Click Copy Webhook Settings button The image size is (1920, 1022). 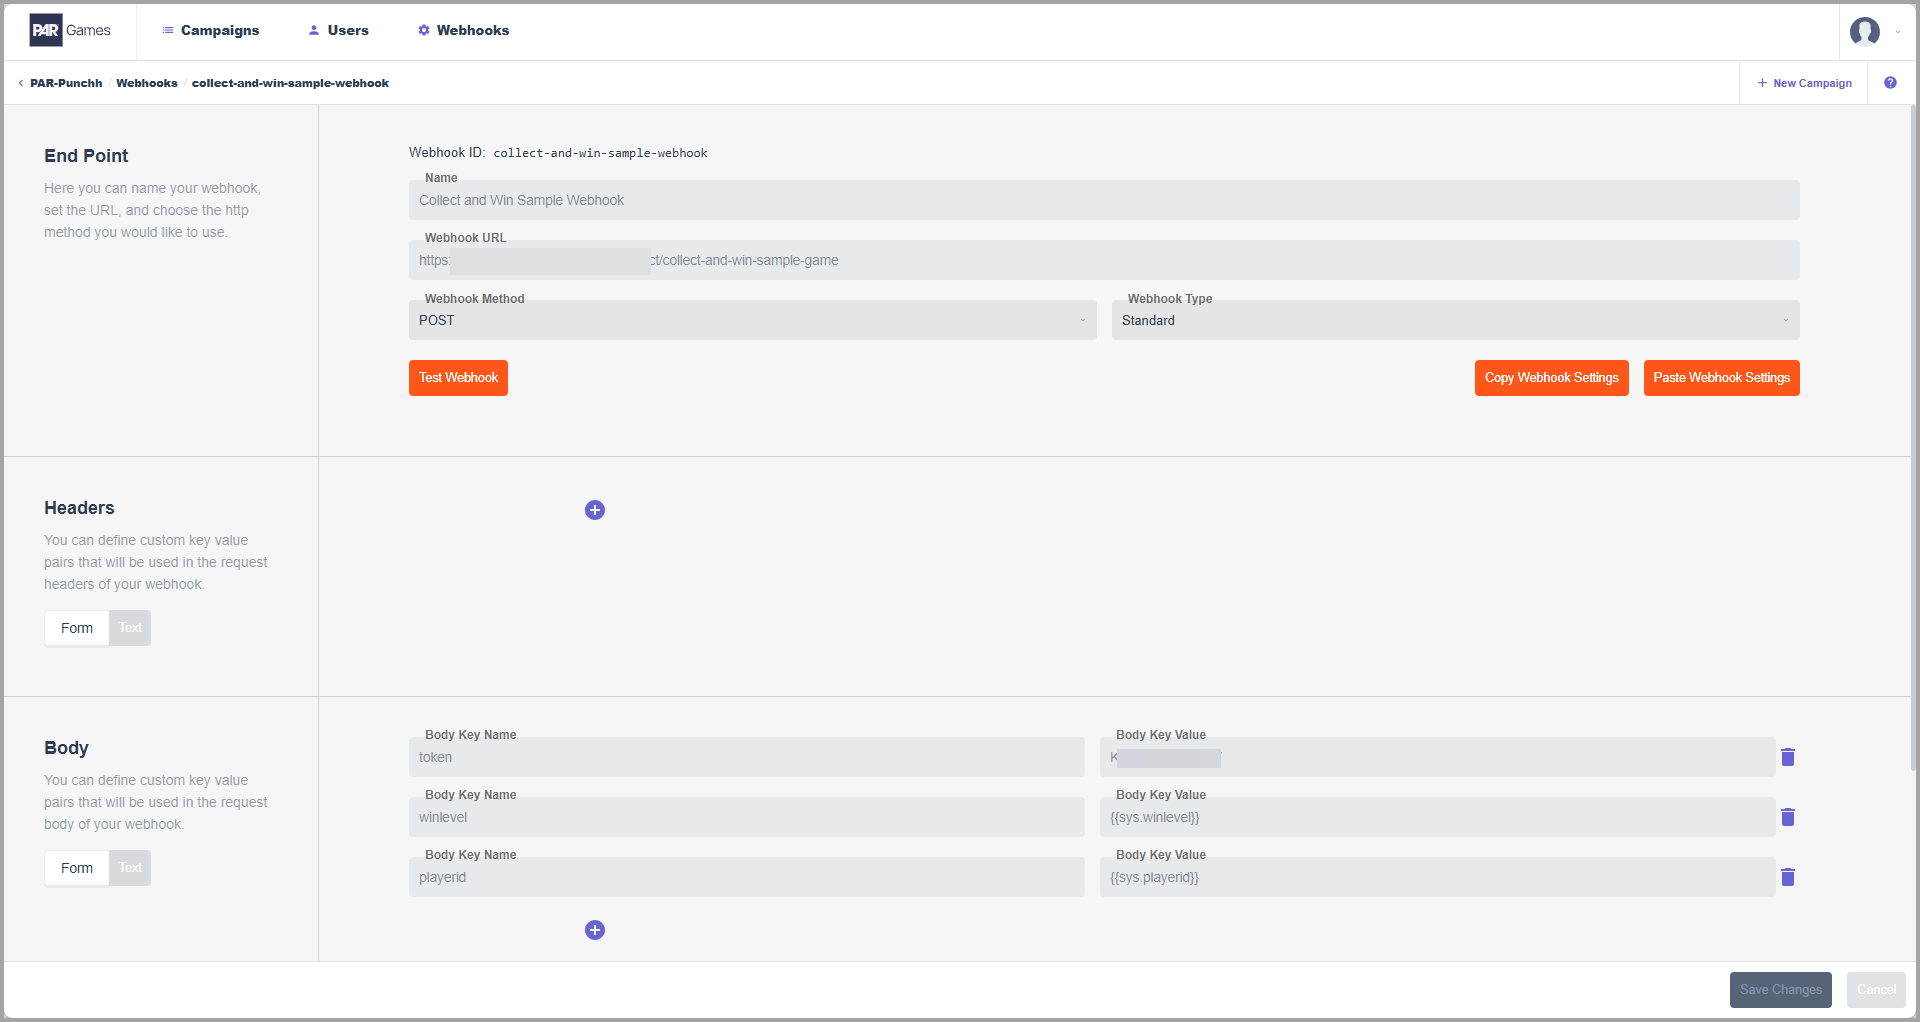(x=1552, y=378)
